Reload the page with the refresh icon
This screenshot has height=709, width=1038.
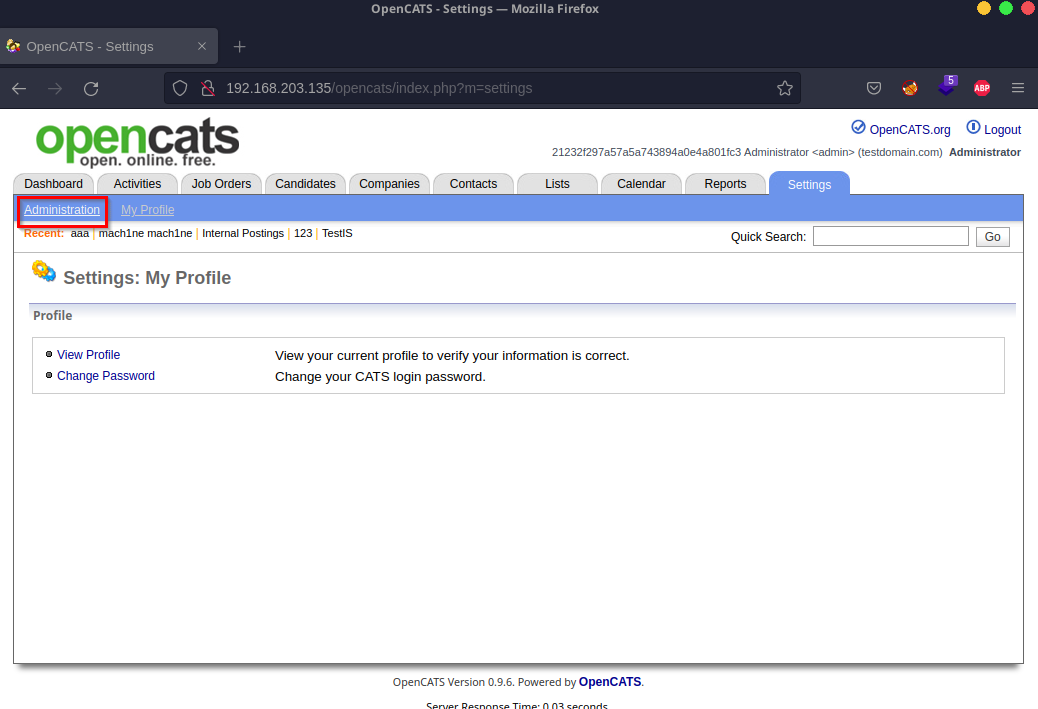pos(91,88)
